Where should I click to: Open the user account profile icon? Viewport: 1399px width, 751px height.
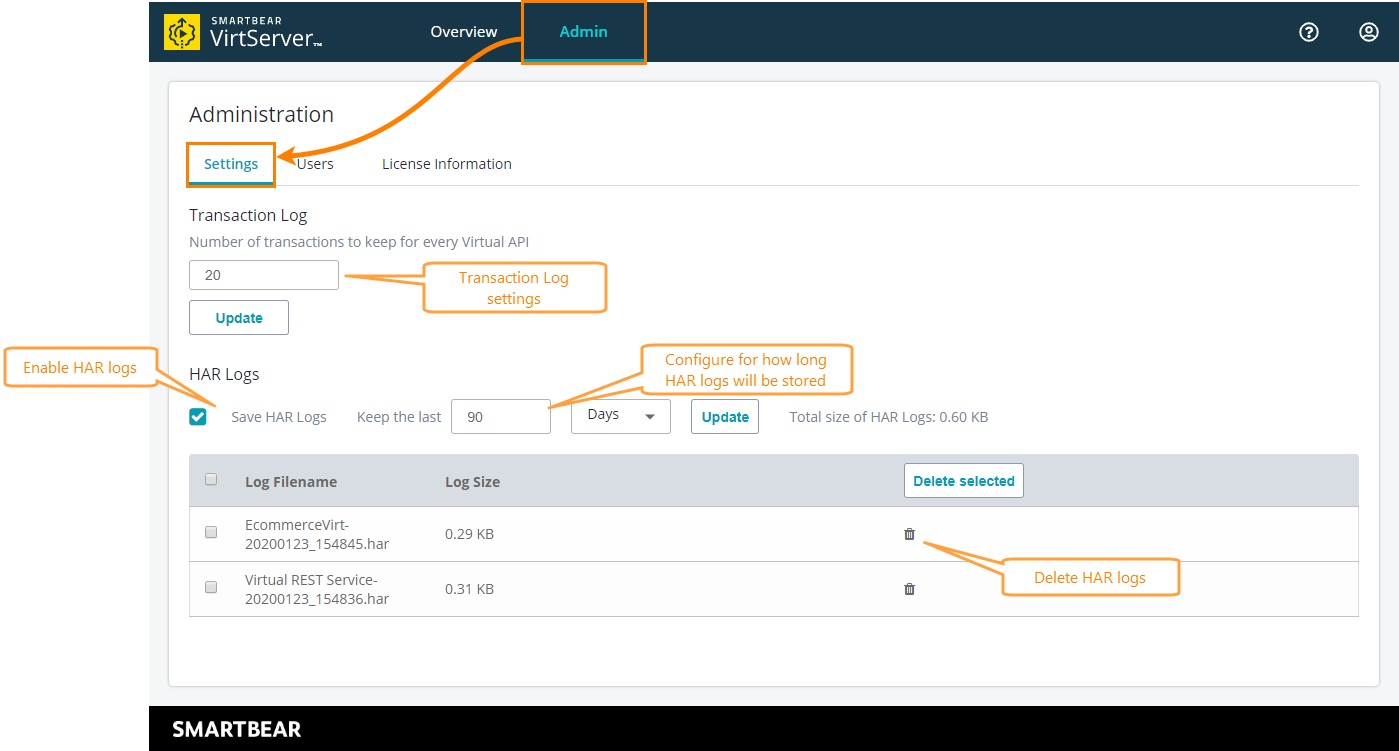click(x=1369, y=32)
